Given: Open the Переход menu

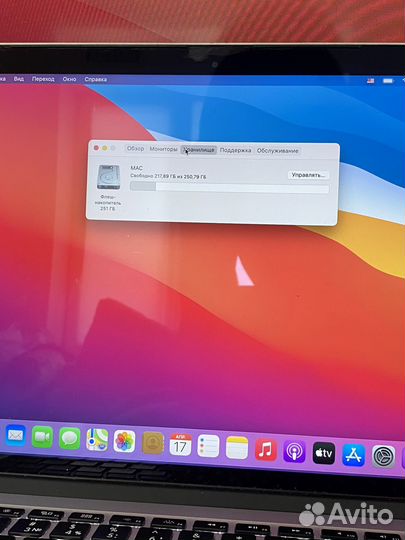Looking at the screenshot, I should pyautogui.click(x=43, y=79).
